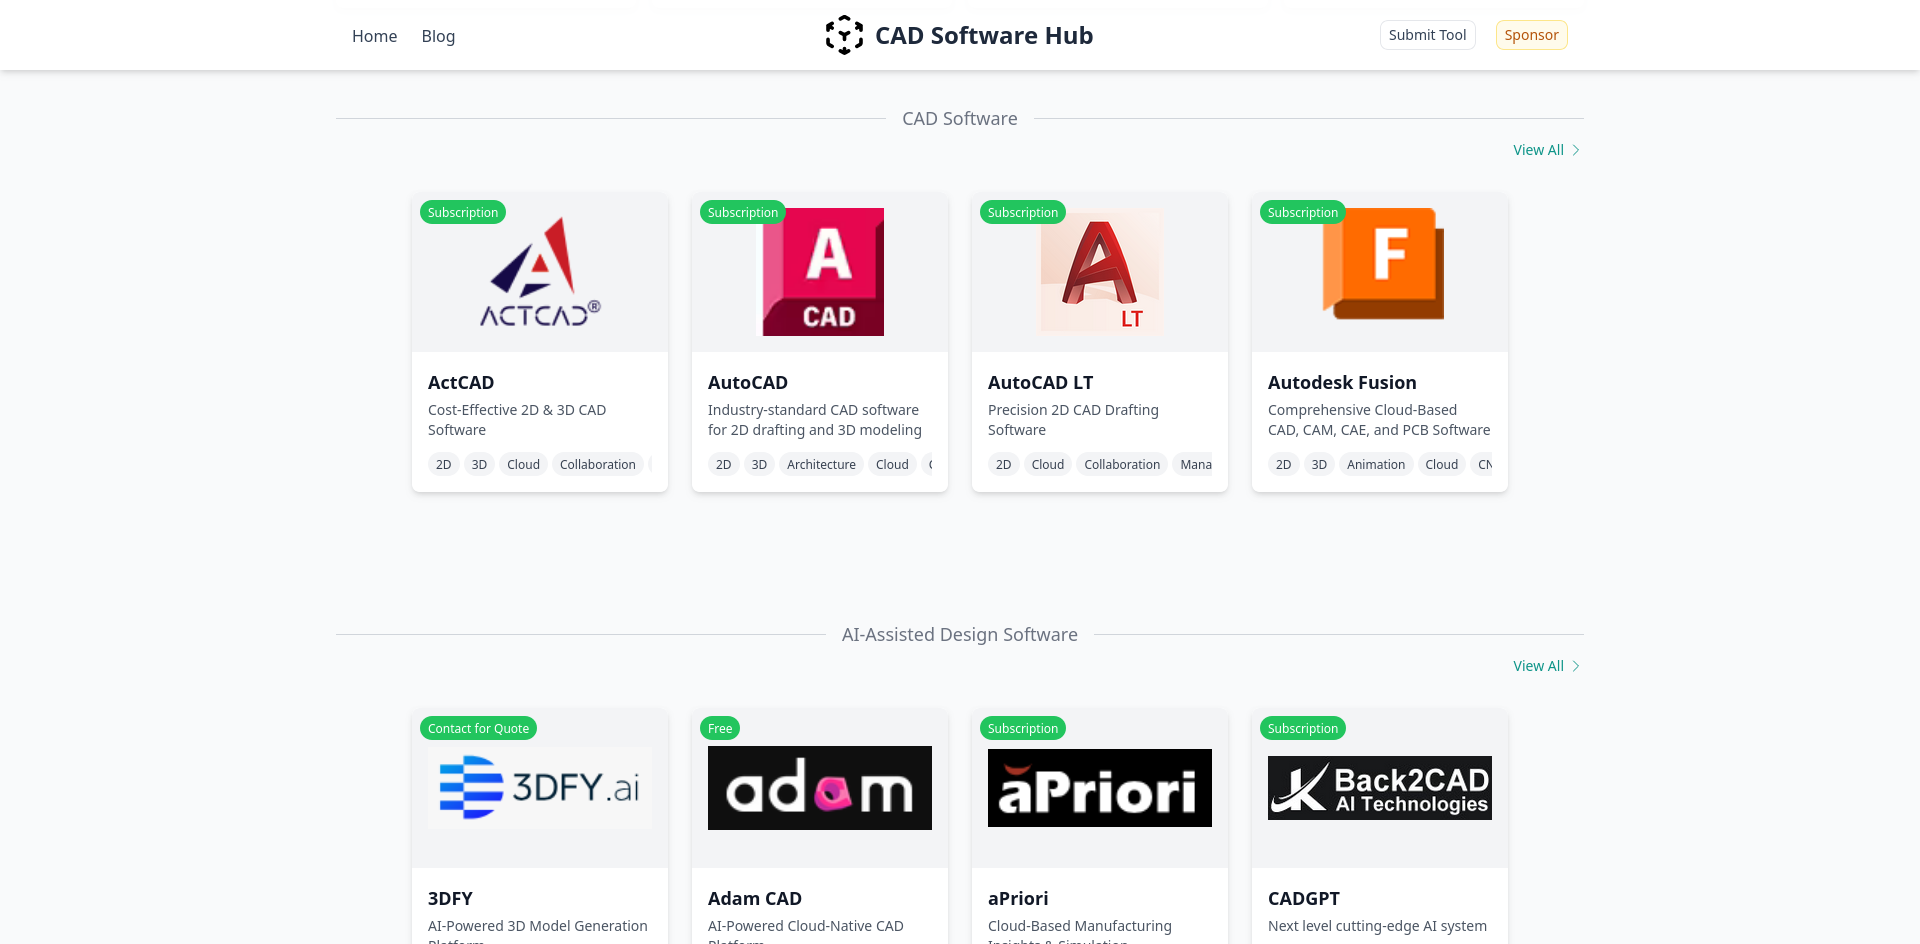Click Contact for Quote badge on 3DFY

479,728
